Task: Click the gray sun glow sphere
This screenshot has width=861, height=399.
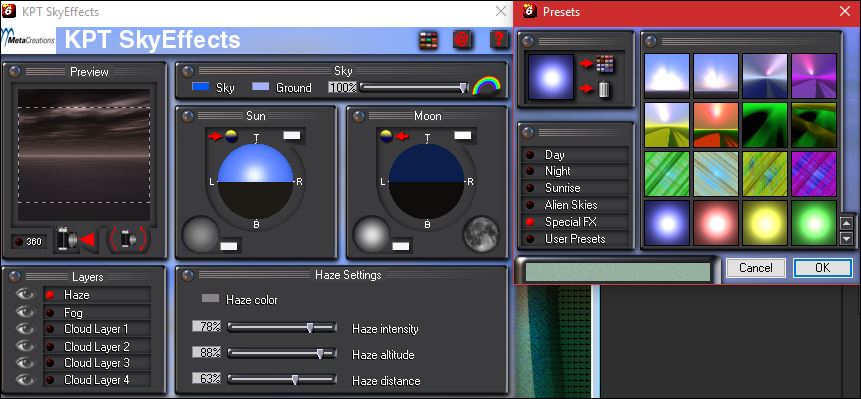Action: (200, 234)
